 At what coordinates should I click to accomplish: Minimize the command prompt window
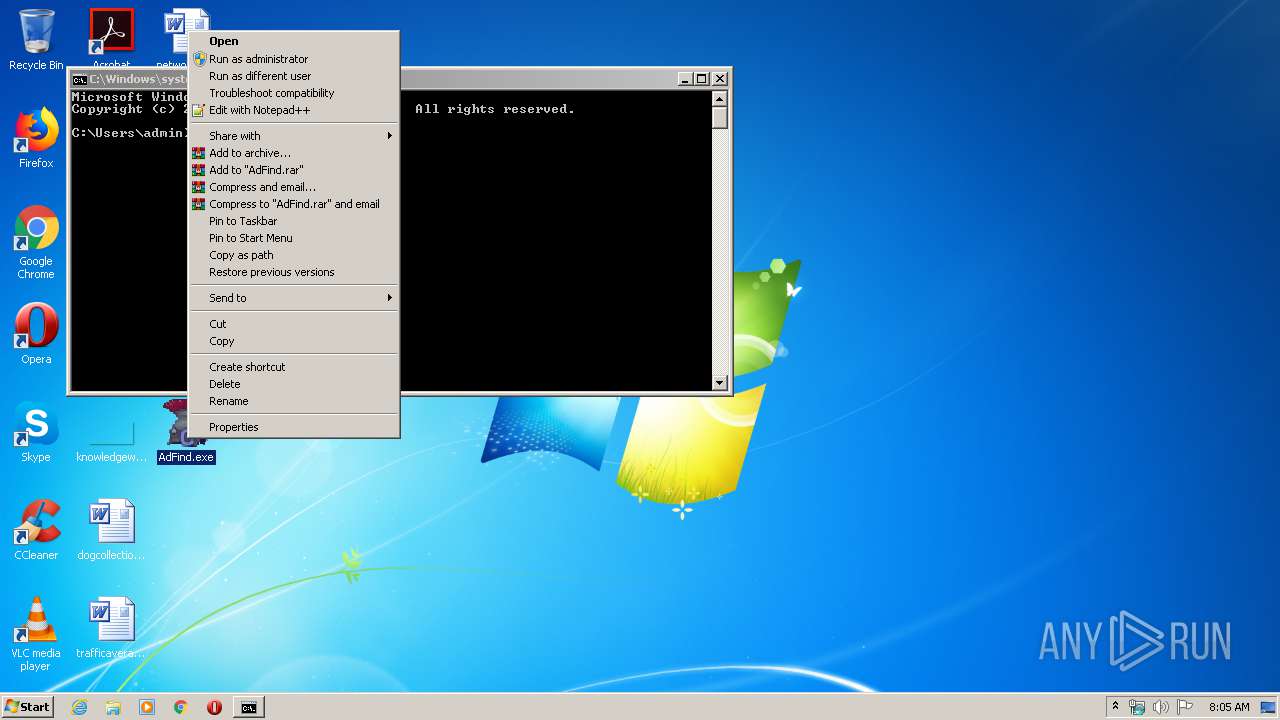coord(685,79)
